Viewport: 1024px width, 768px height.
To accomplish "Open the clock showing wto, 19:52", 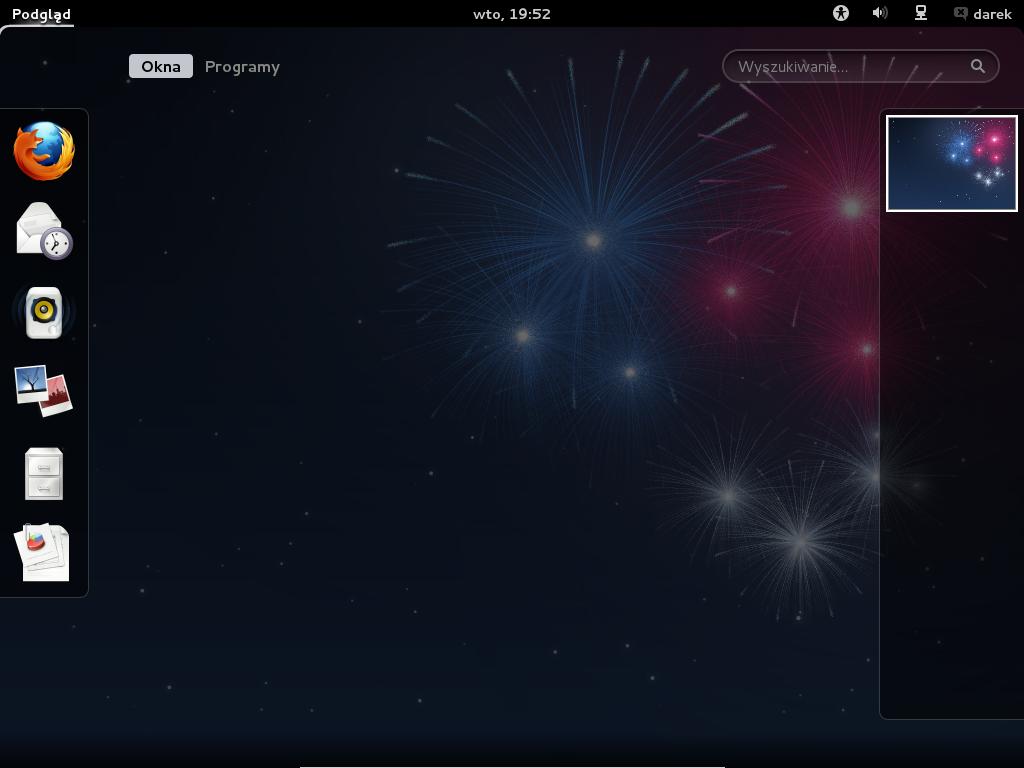I will [x=512, y=14].
